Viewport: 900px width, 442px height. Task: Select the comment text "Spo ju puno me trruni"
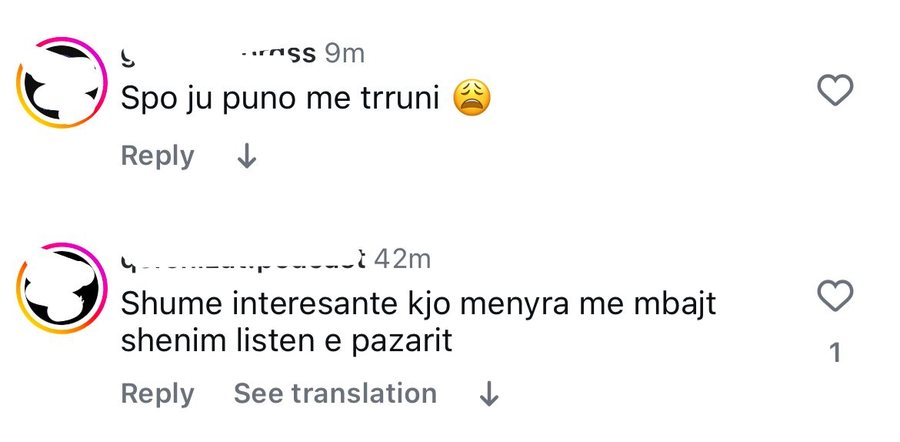[x=281, y=99]
